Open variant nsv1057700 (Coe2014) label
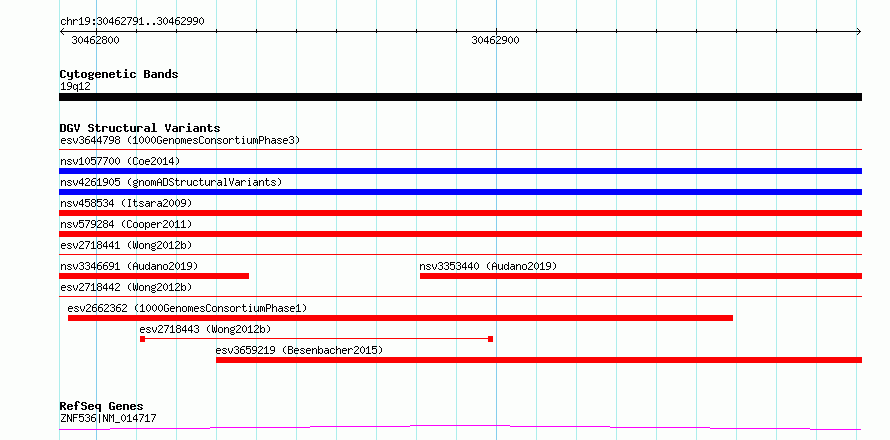The width and height of the screenshot is (890, 440). (120, 161)
